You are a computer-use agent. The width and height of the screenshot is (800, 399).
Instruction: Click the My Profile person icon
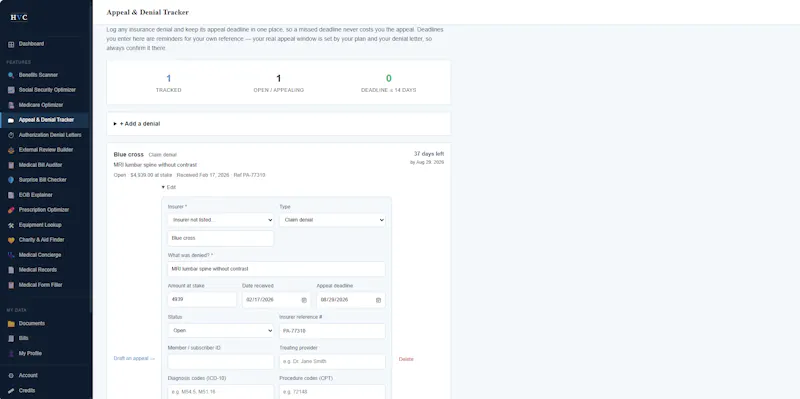[11, 354]
